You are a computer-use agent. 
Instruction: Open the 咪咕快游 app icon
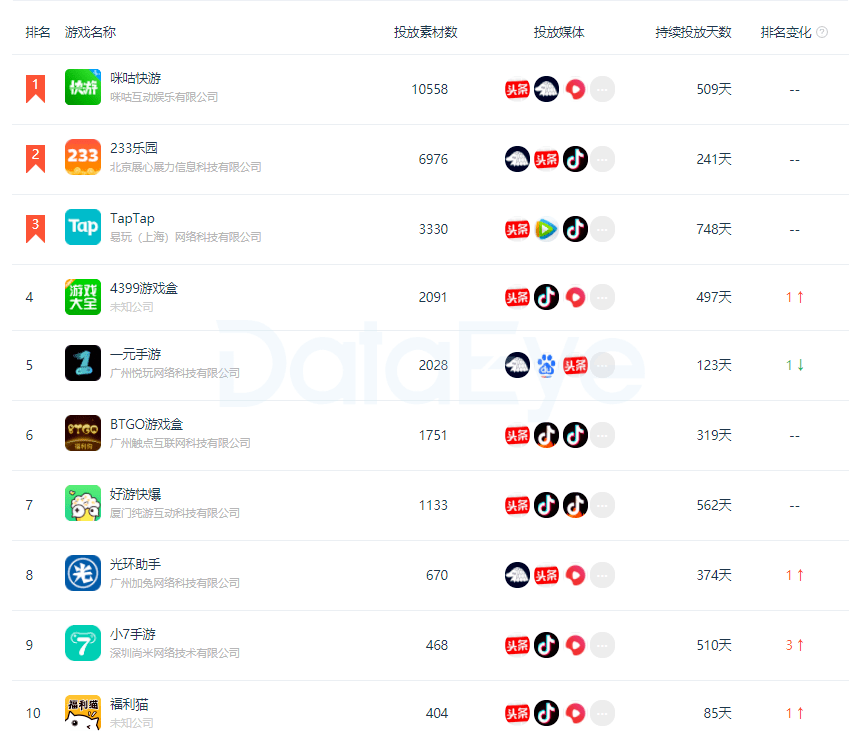(82, 87)
